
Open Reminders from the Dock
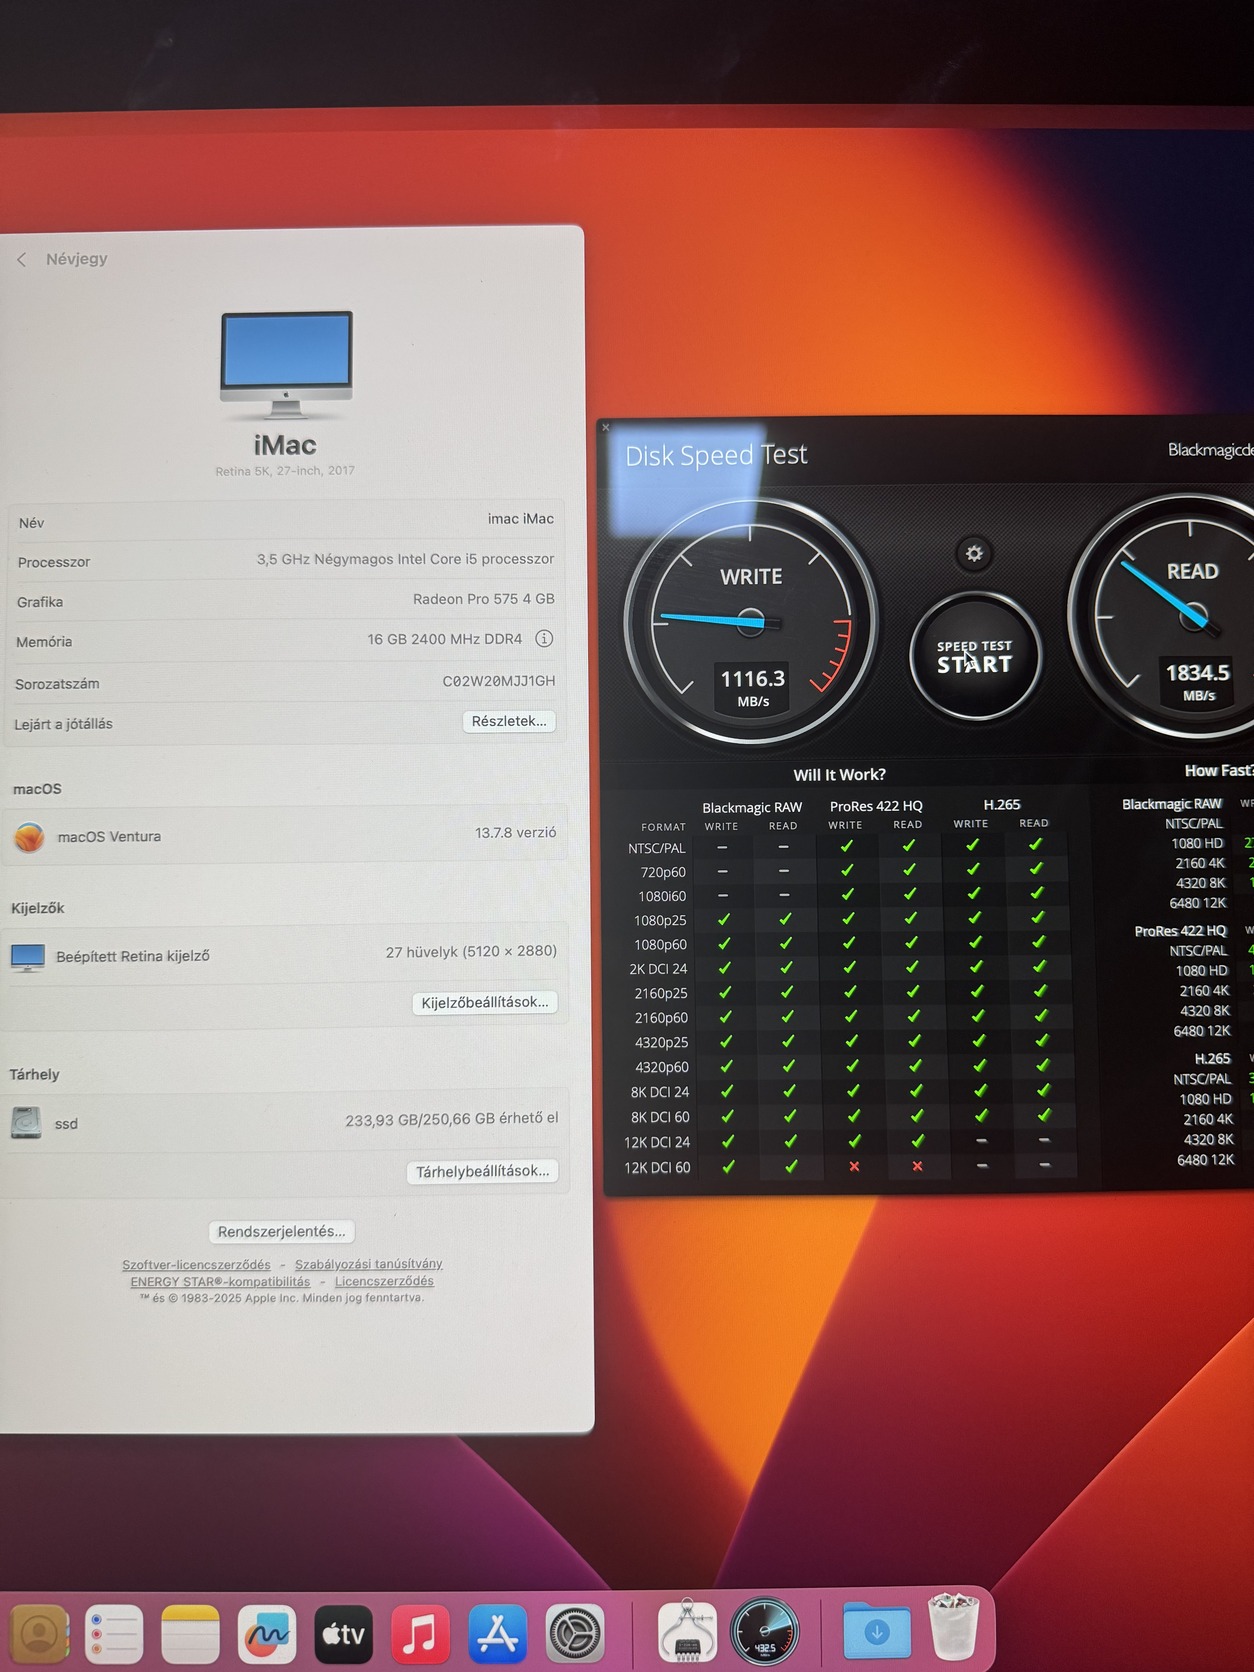click(x=114, y=1634)
